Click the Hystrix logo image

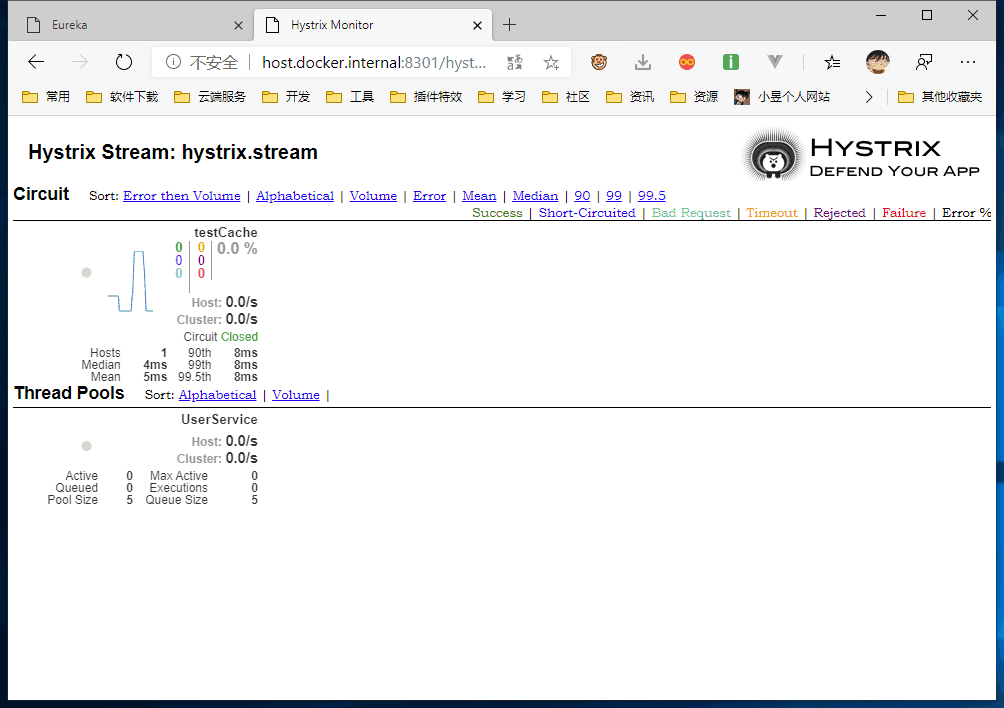click(x=861, y=154)
